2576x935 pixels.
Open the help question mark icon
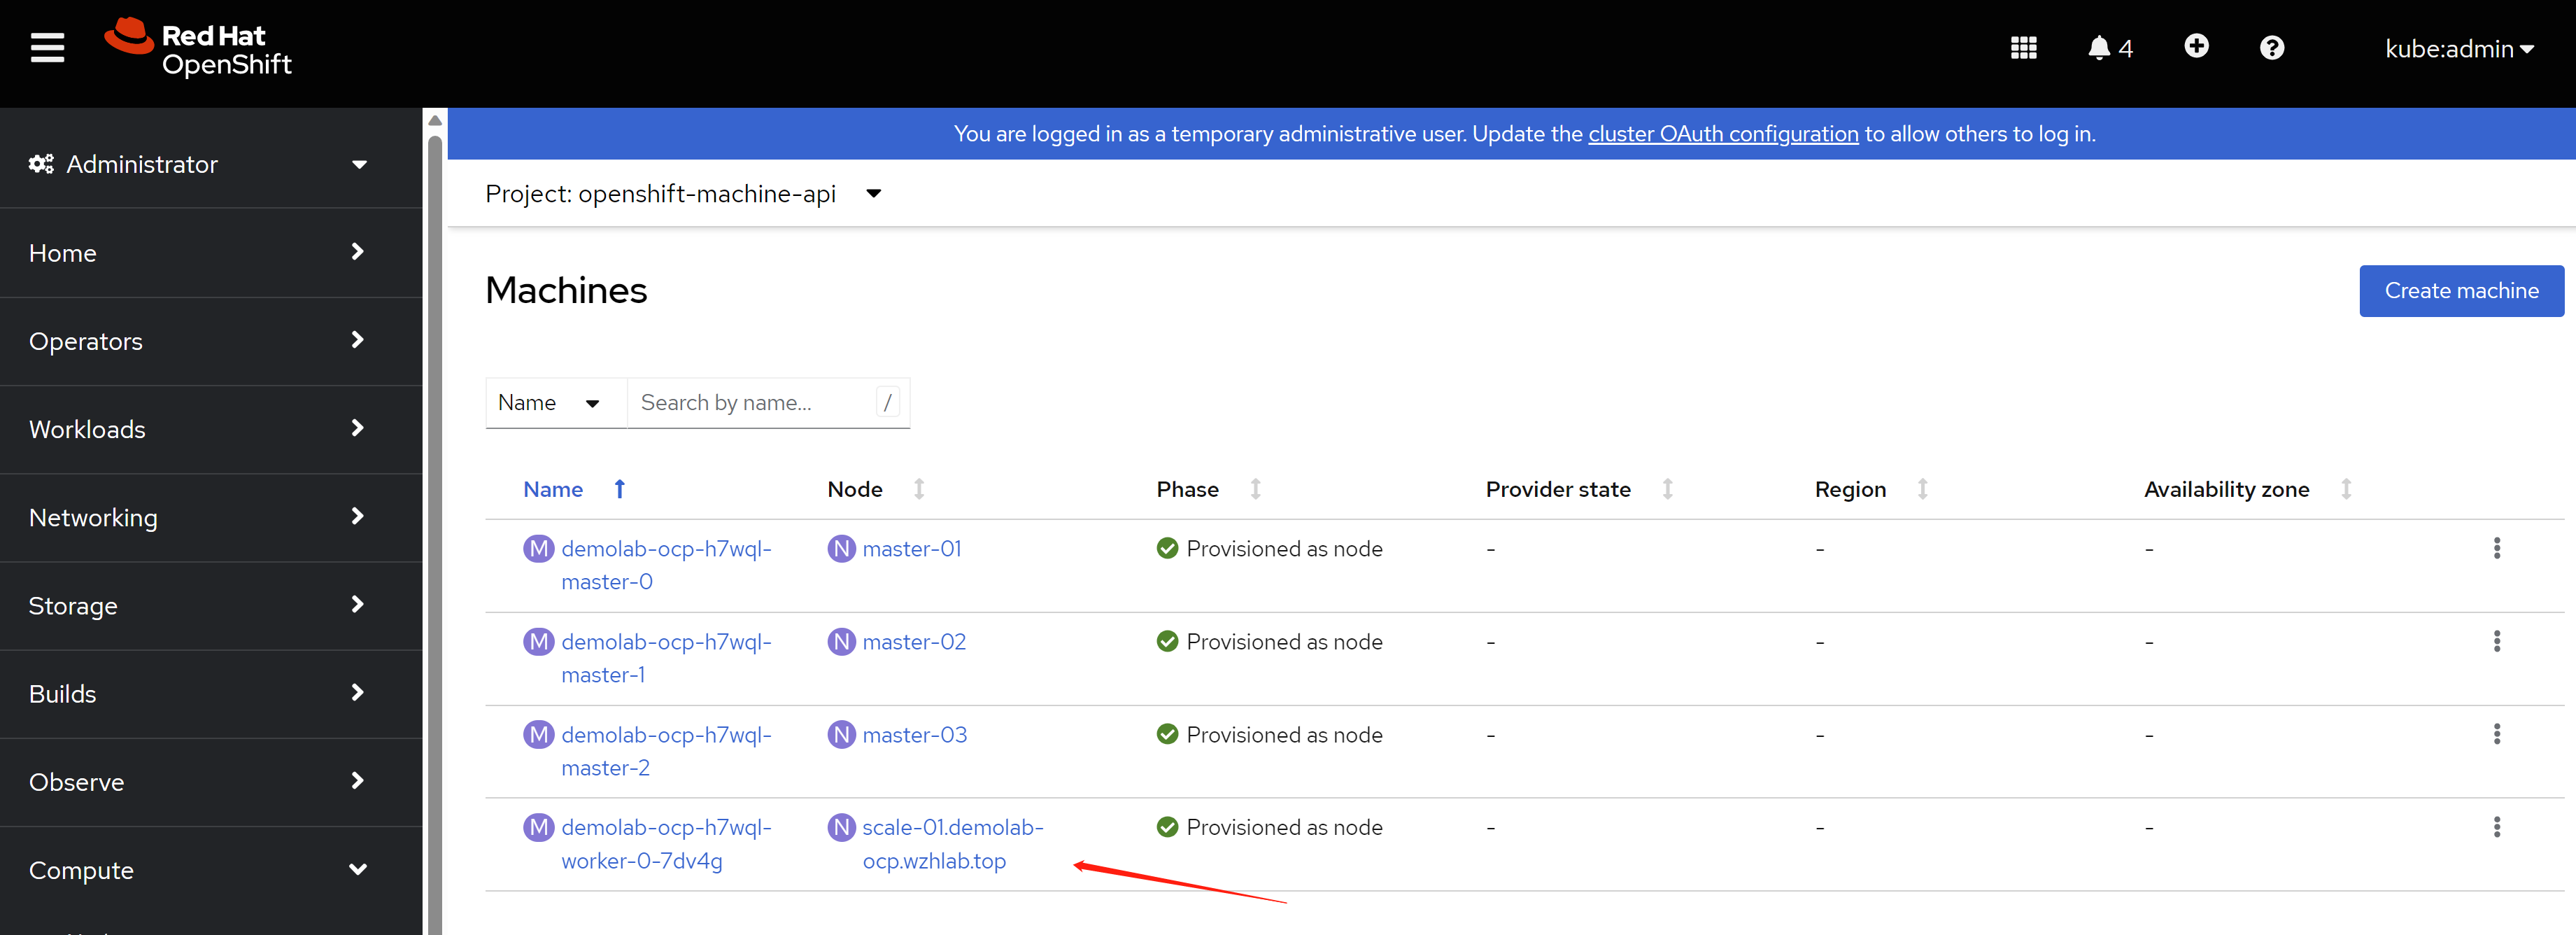tap(2272, 48)
